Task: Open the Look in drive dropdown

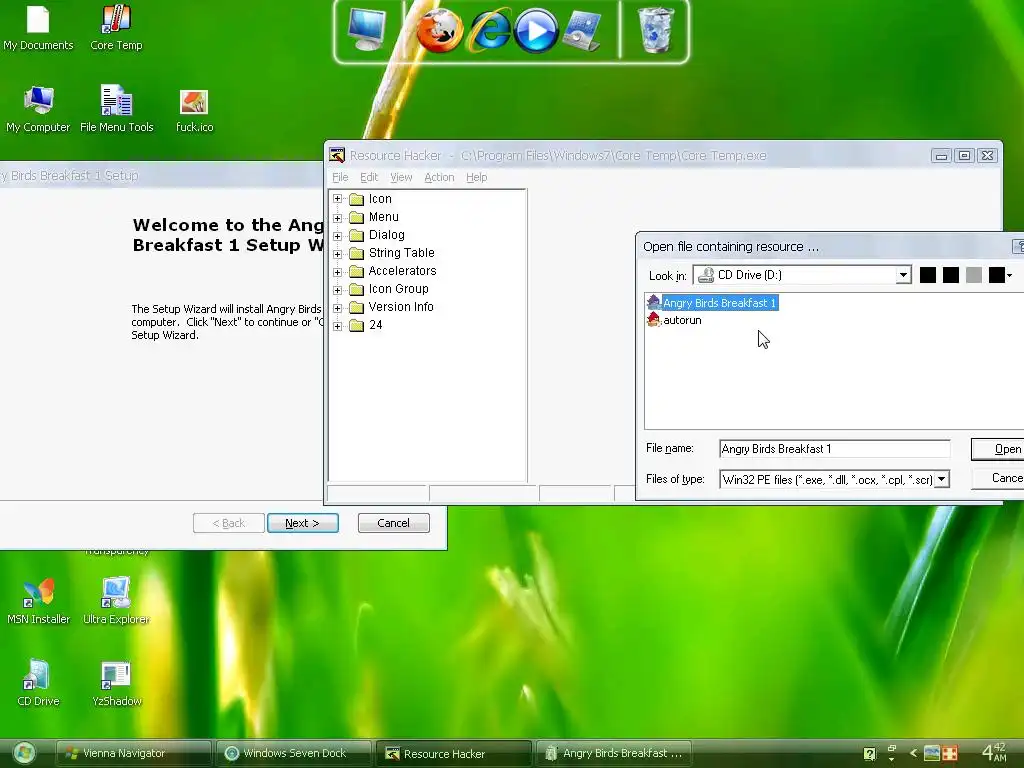Action: point(903,275)
